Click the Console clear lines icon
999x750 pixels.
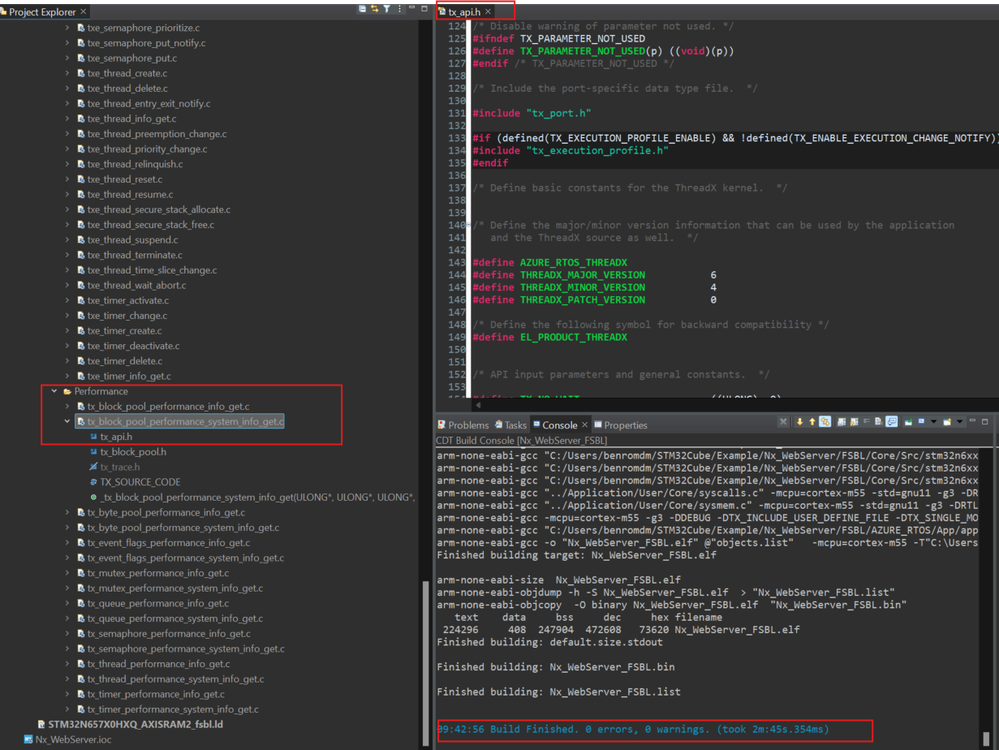pyautogui.click(x=866, y=421)
